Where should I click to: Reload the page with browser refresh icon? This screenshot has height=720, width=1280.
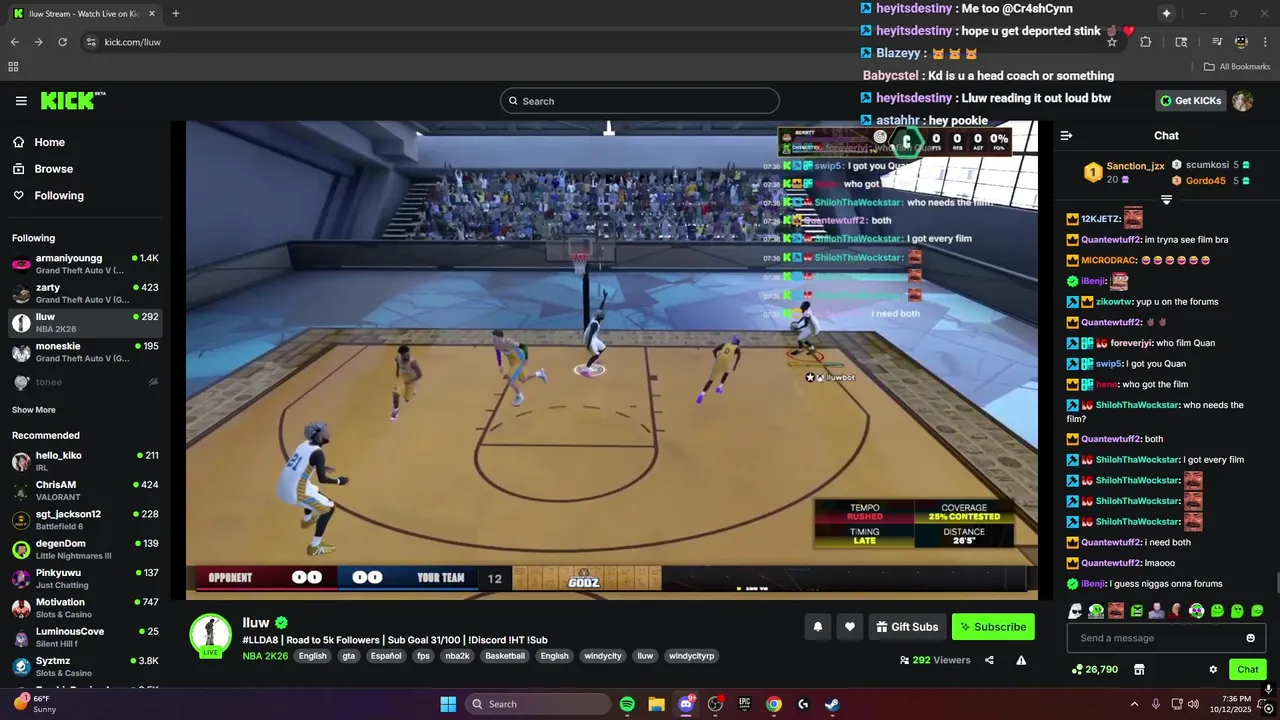tap(62, 42)
